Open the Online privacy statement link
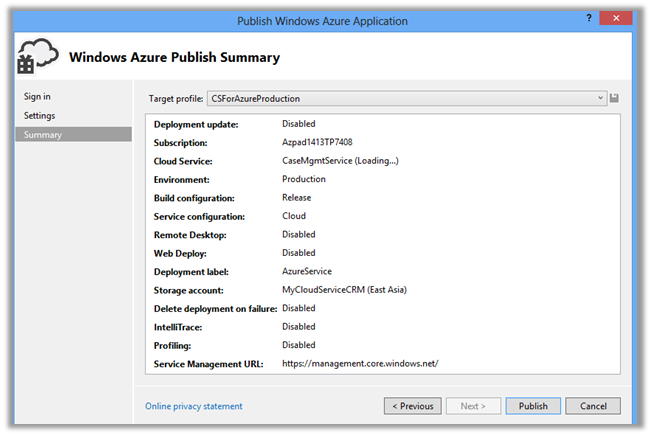Image resolution: width=650 pixels, height=435 pixels. click(x=194, y=406)
